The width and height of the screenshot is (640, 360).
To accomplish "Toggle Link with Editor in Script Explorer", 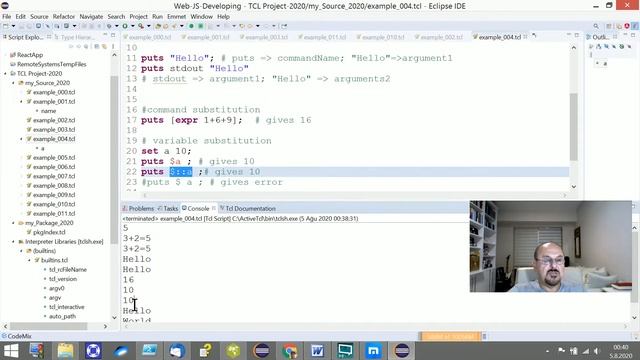I will [104, 46].
